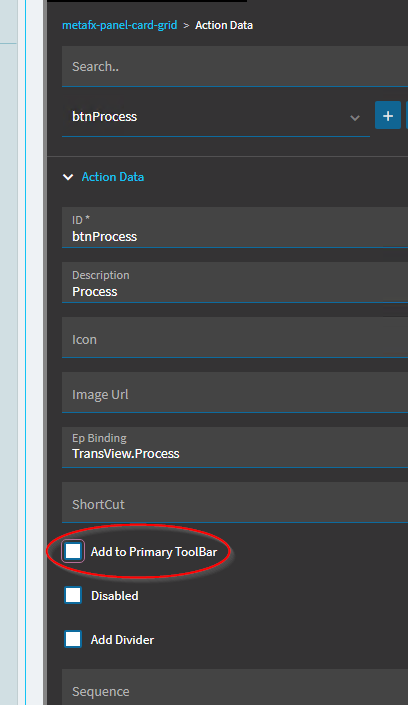This screenshot has height=705, width=408.
Task: Click the Image Url input
Action: [x=235, y=393]
